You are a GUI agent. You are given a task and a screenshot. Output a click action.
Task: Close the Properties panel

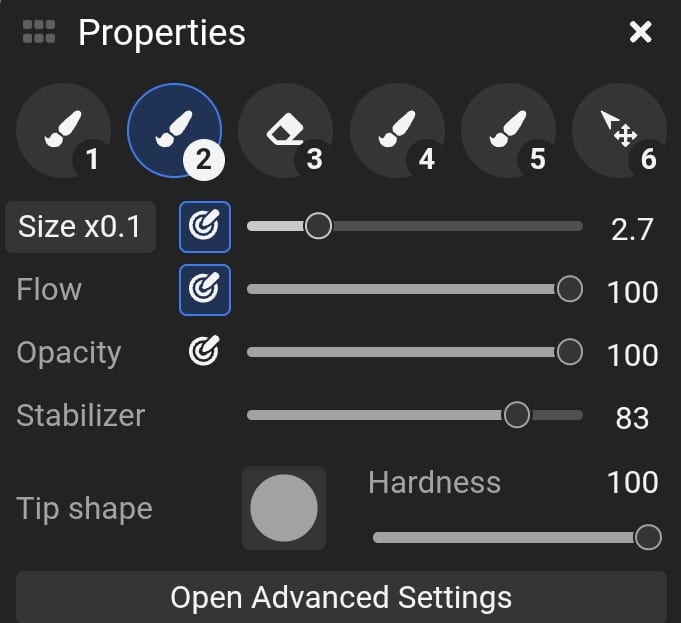click(640, 32)
